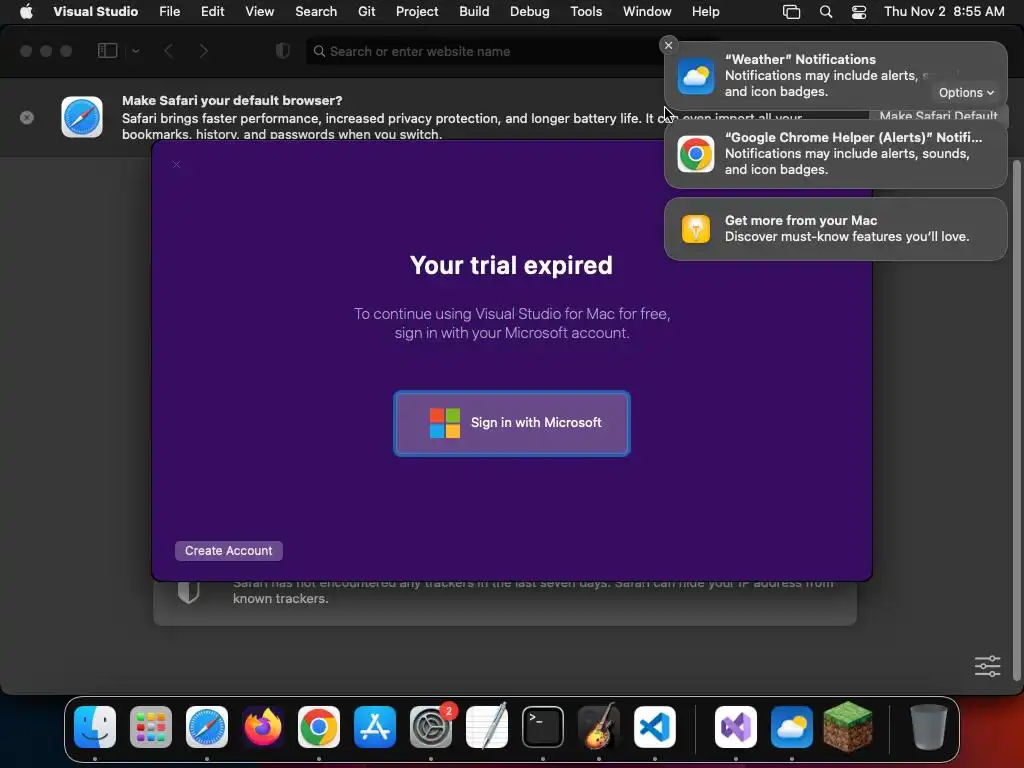The height and width of the screenshot is (768, 1024).
Task: Close the trial expired dialog
Action: (176, 165)
